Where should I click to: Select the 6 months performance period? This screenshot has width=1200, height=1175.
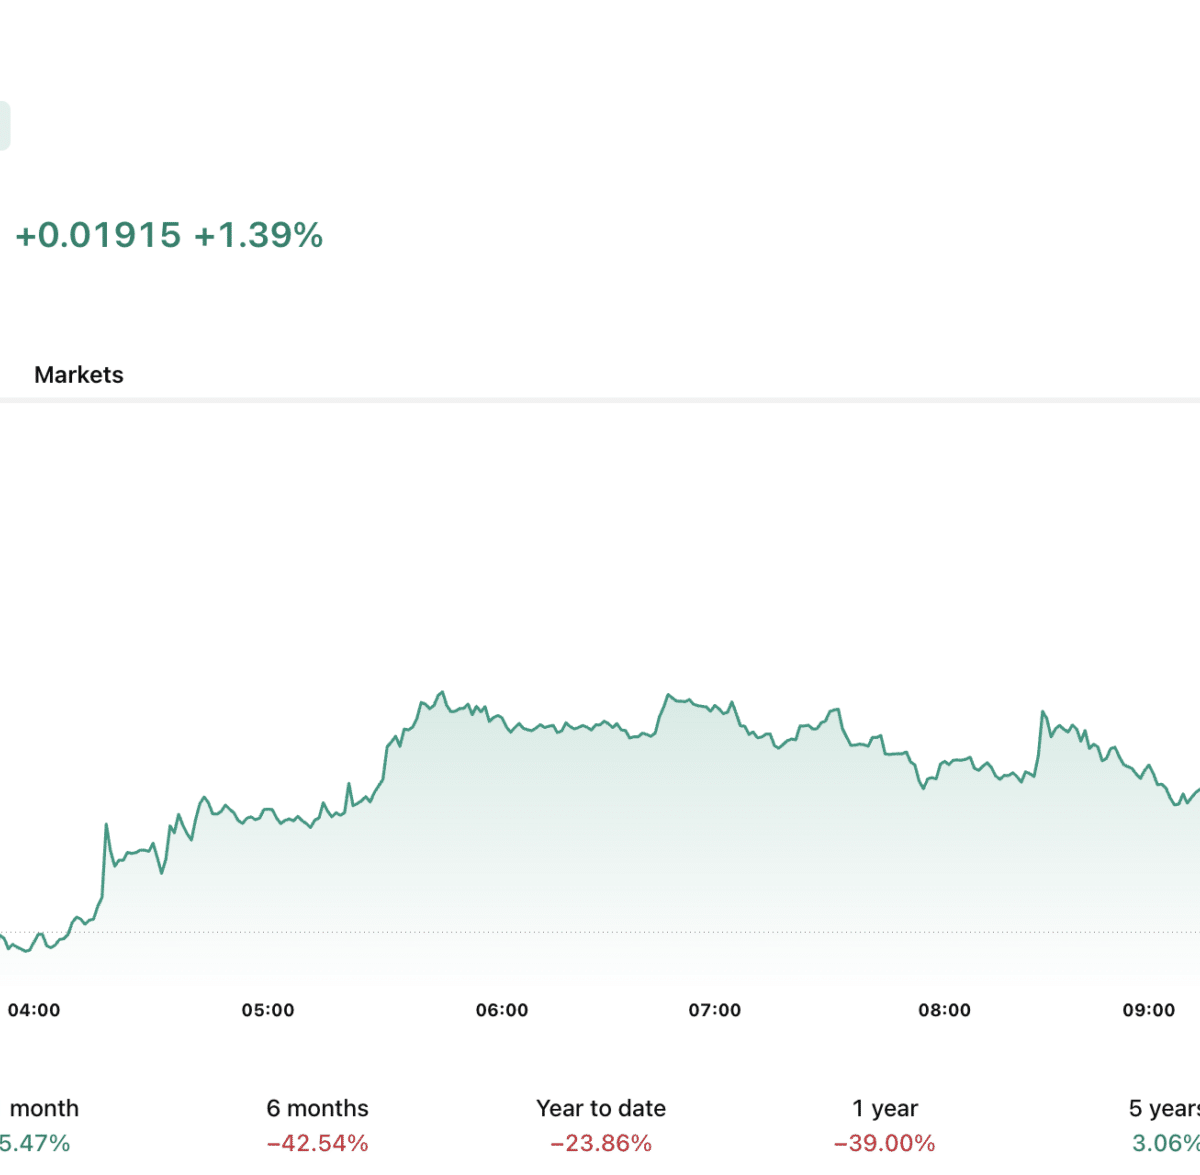pyautogui.click(x=317, y=1108)
